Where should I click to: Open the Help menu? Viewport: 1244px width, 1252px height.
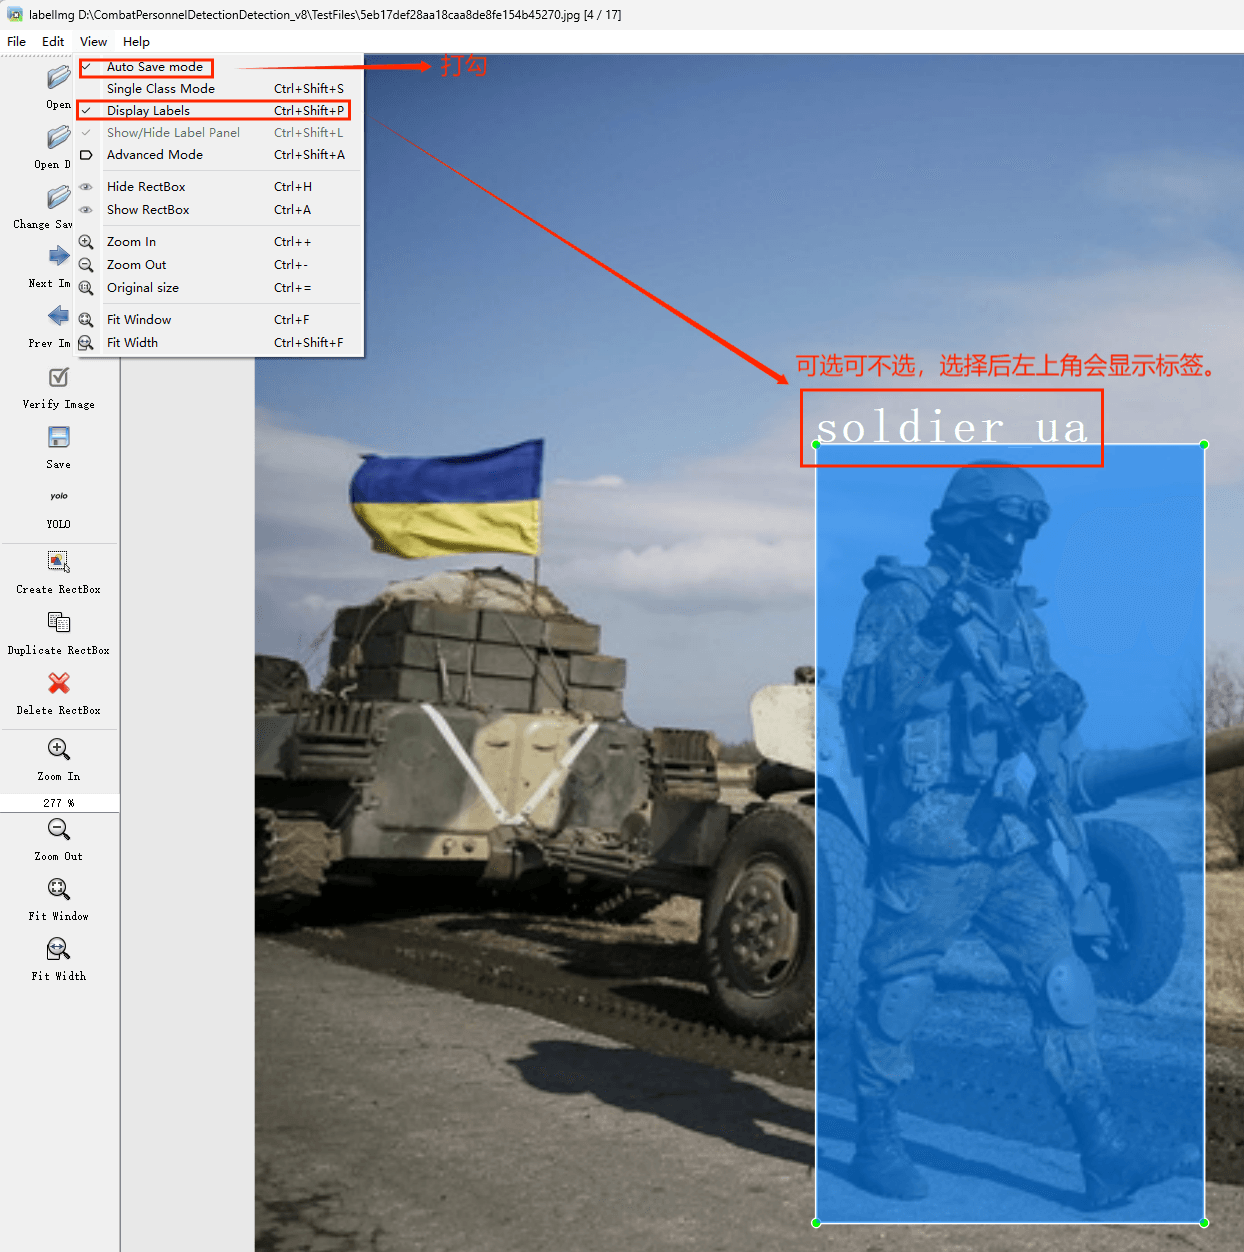[x=136, y=42]
